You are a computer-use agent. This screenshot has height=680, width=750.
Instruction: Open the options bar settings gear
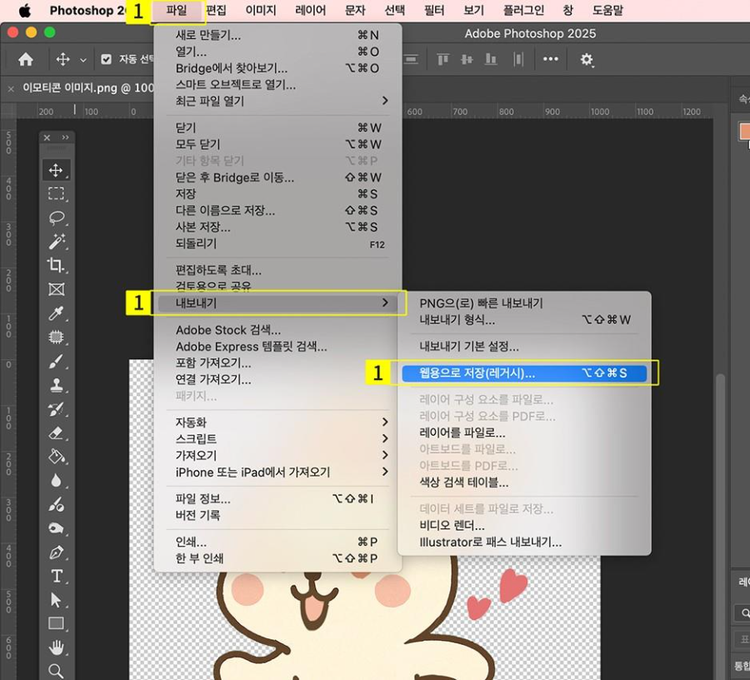(x=587, y=59)
